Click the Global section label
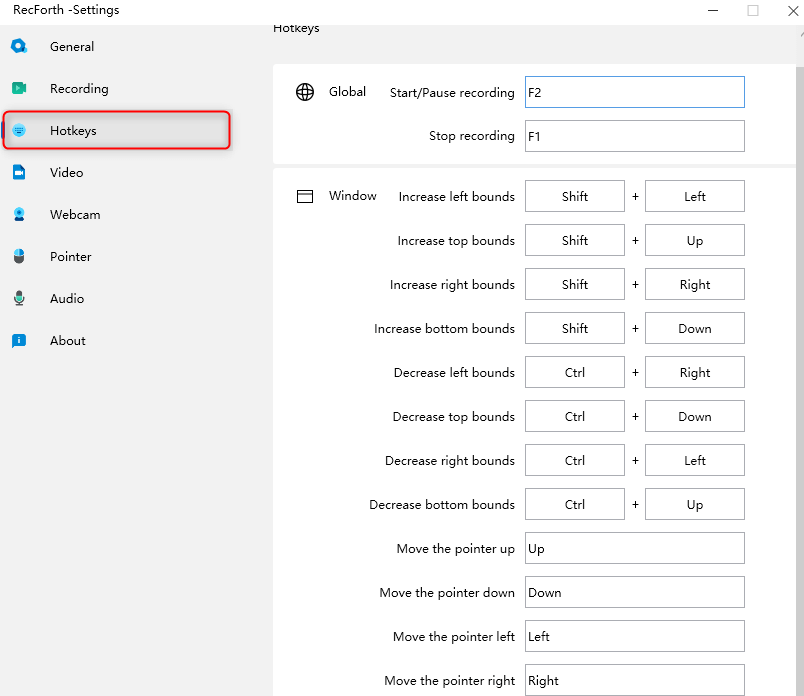This screenshot has width=804, height=696. [x=347, y=92]
